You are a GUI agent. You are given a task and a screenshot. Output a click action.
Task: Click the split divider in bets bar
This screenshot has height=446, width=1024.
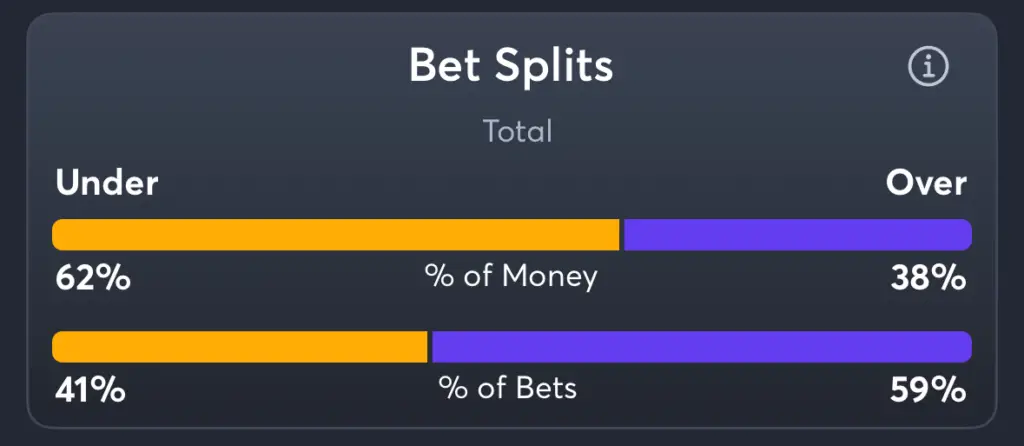click(x=430, y=347)
